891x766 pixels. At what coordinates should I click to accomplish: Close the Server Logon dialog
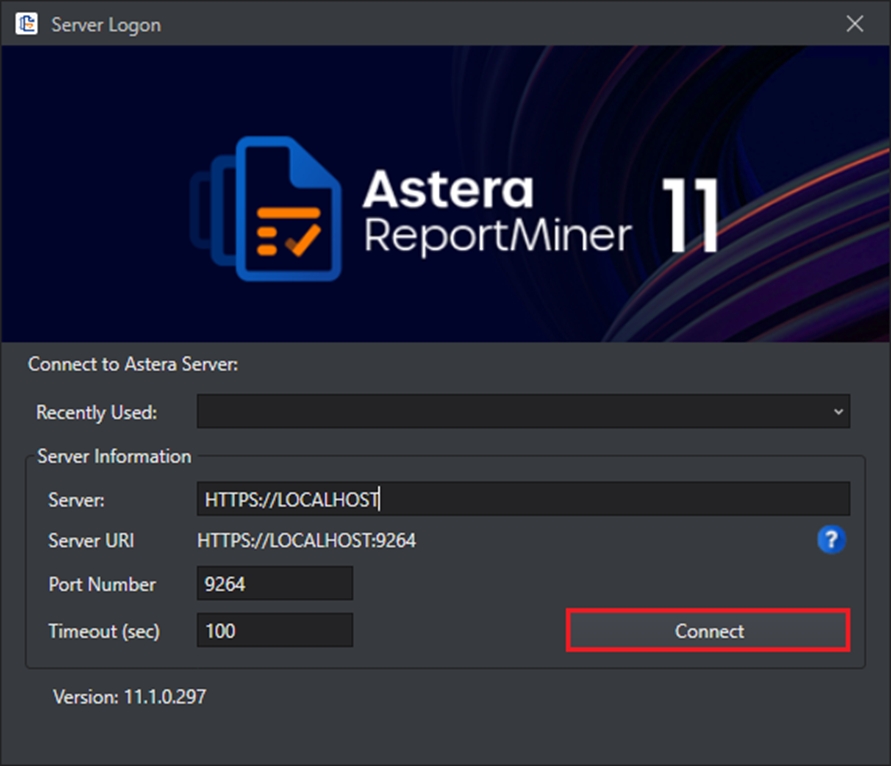[855, 24]
